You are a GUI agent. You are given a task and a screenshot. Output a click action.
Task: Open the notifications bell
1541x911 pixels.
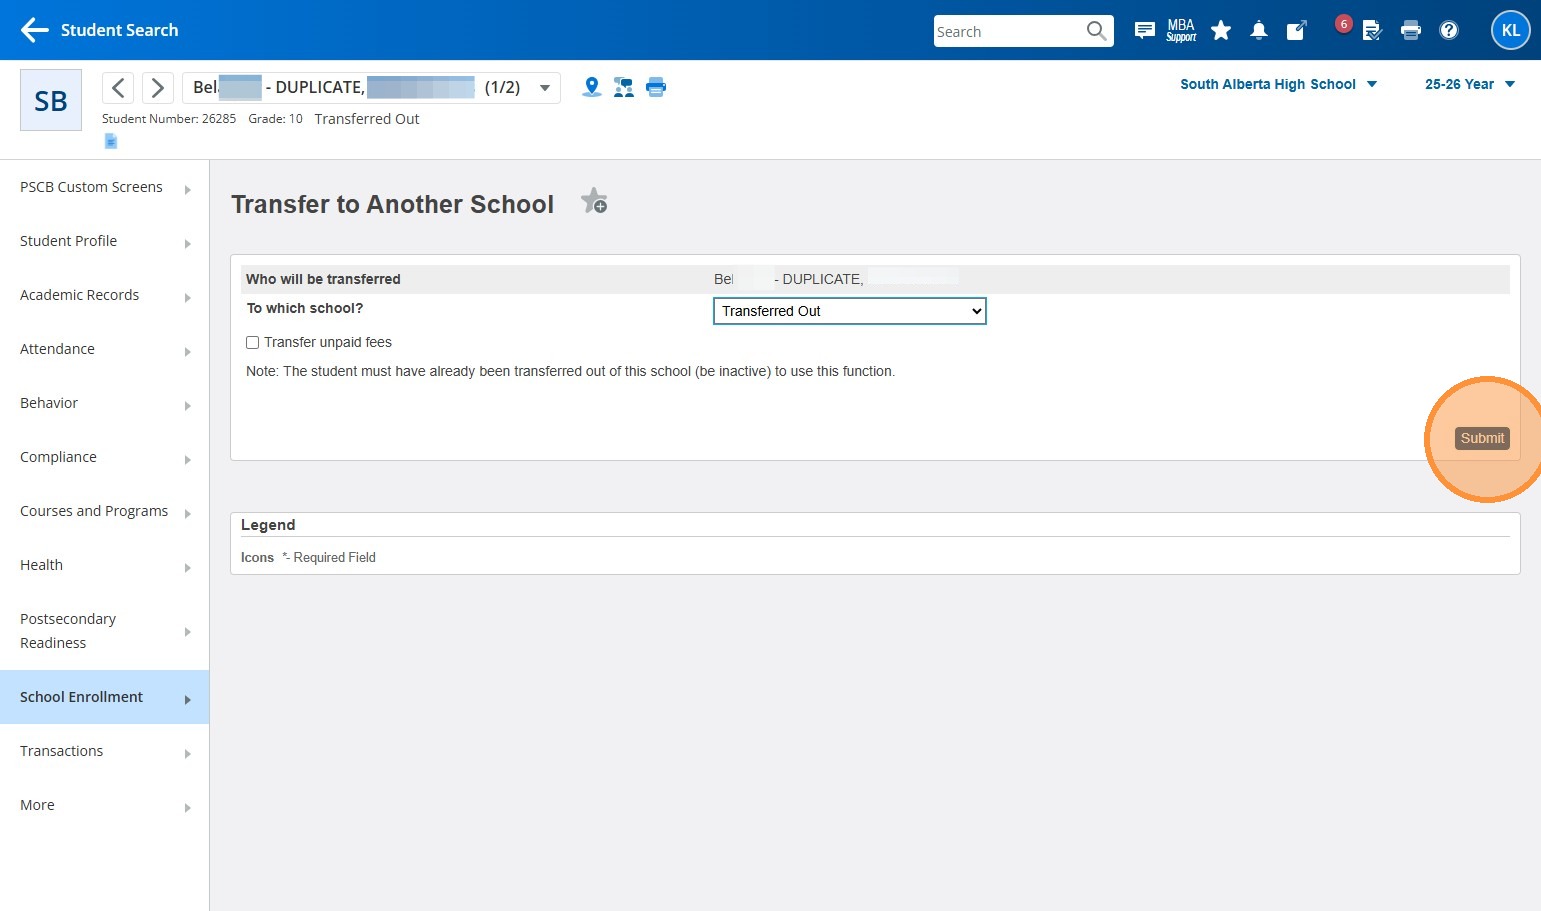pyautogui.click(x=1259, y=30)
